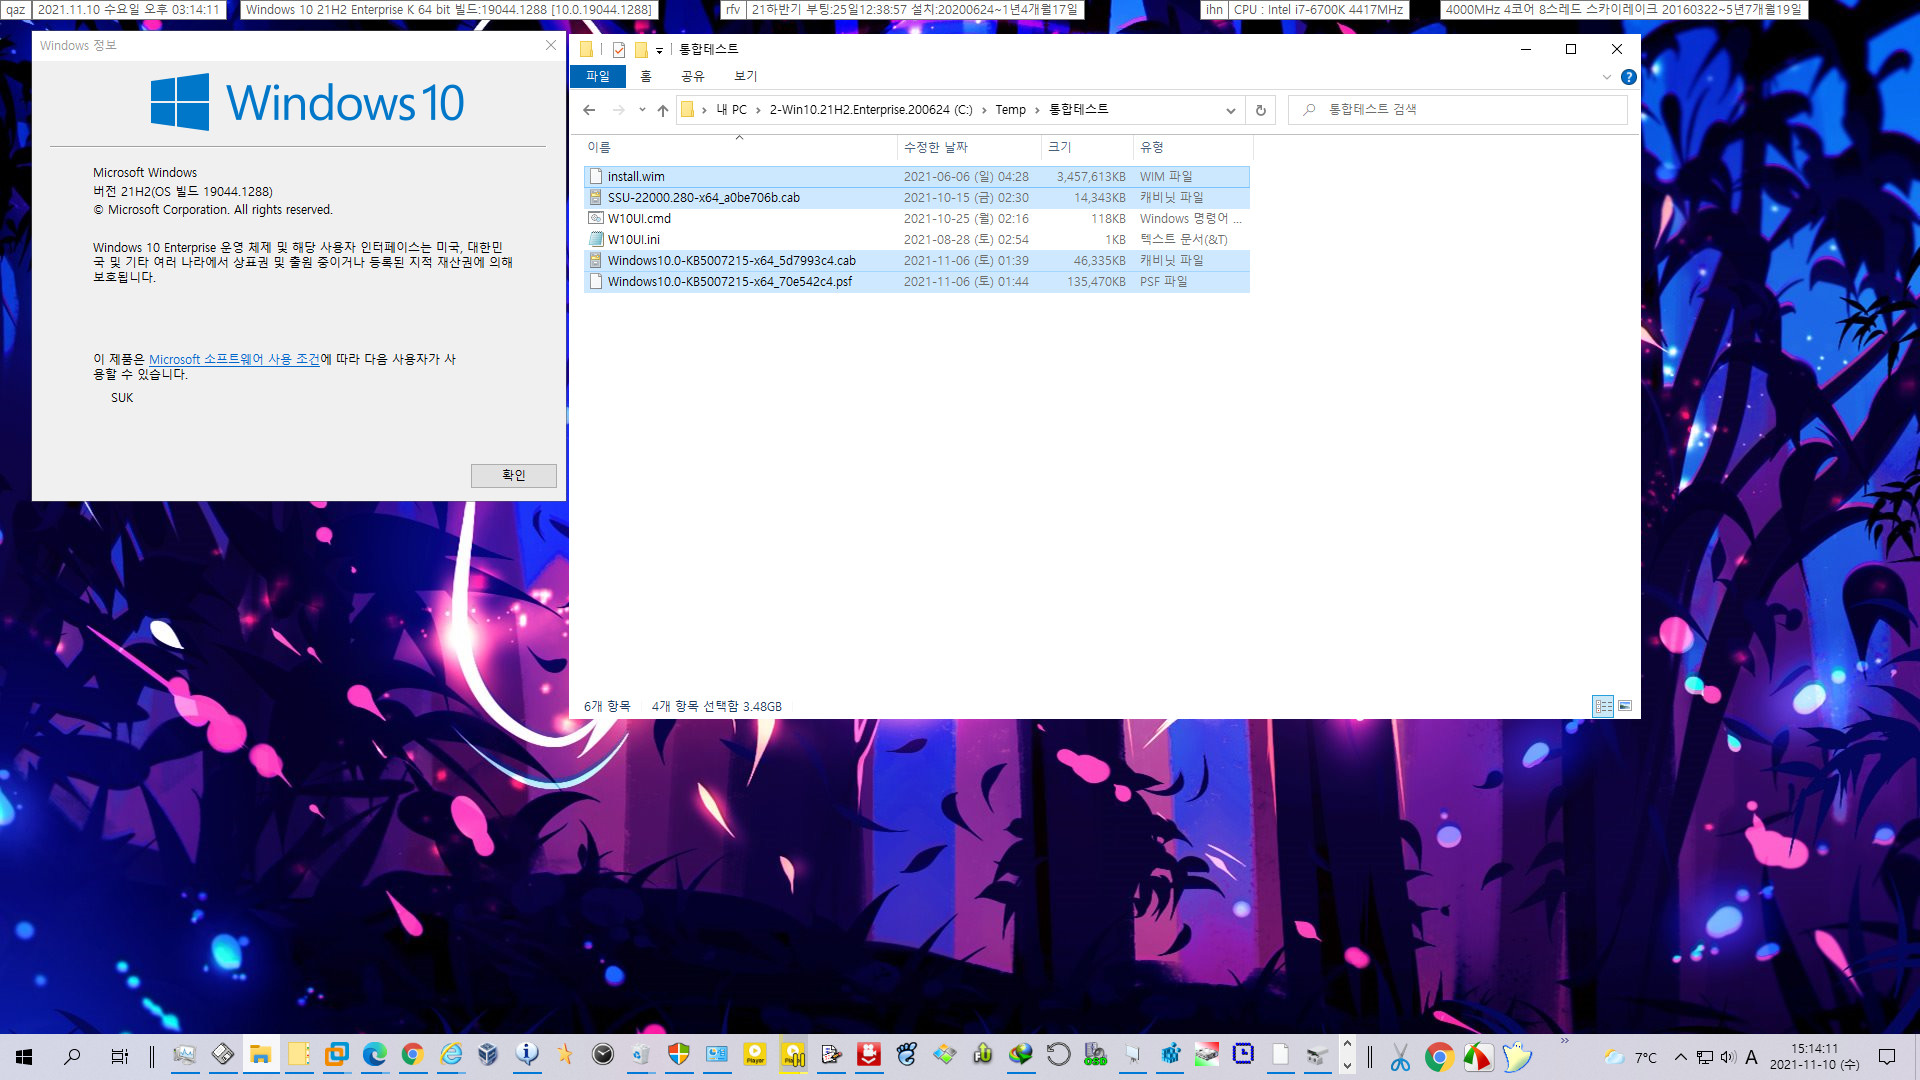Go up one folder level in Explorer
The height and width of the screenshot is (1080, 1920).
tap(663, 110)
